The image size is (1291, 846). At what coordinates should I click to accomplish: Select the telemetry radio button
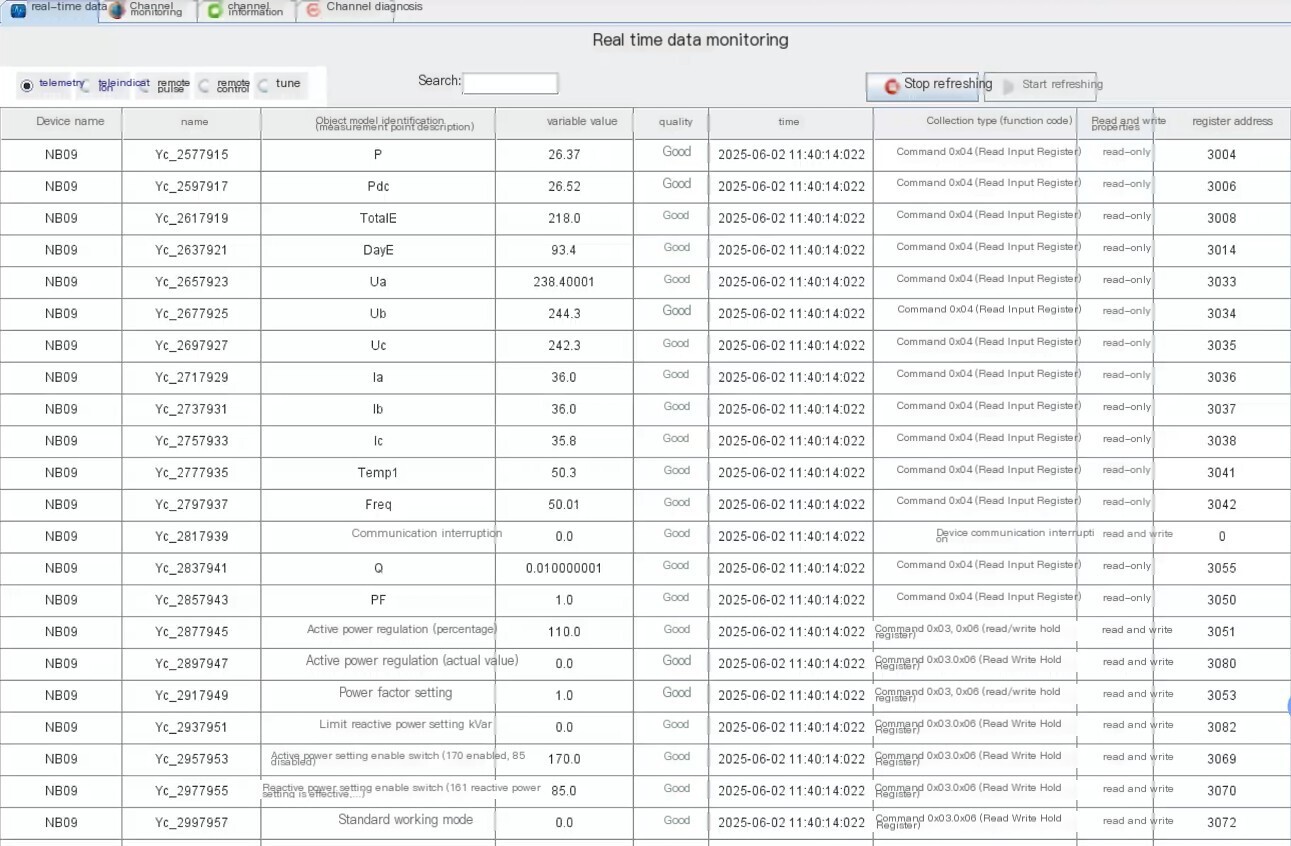point(27,86)
